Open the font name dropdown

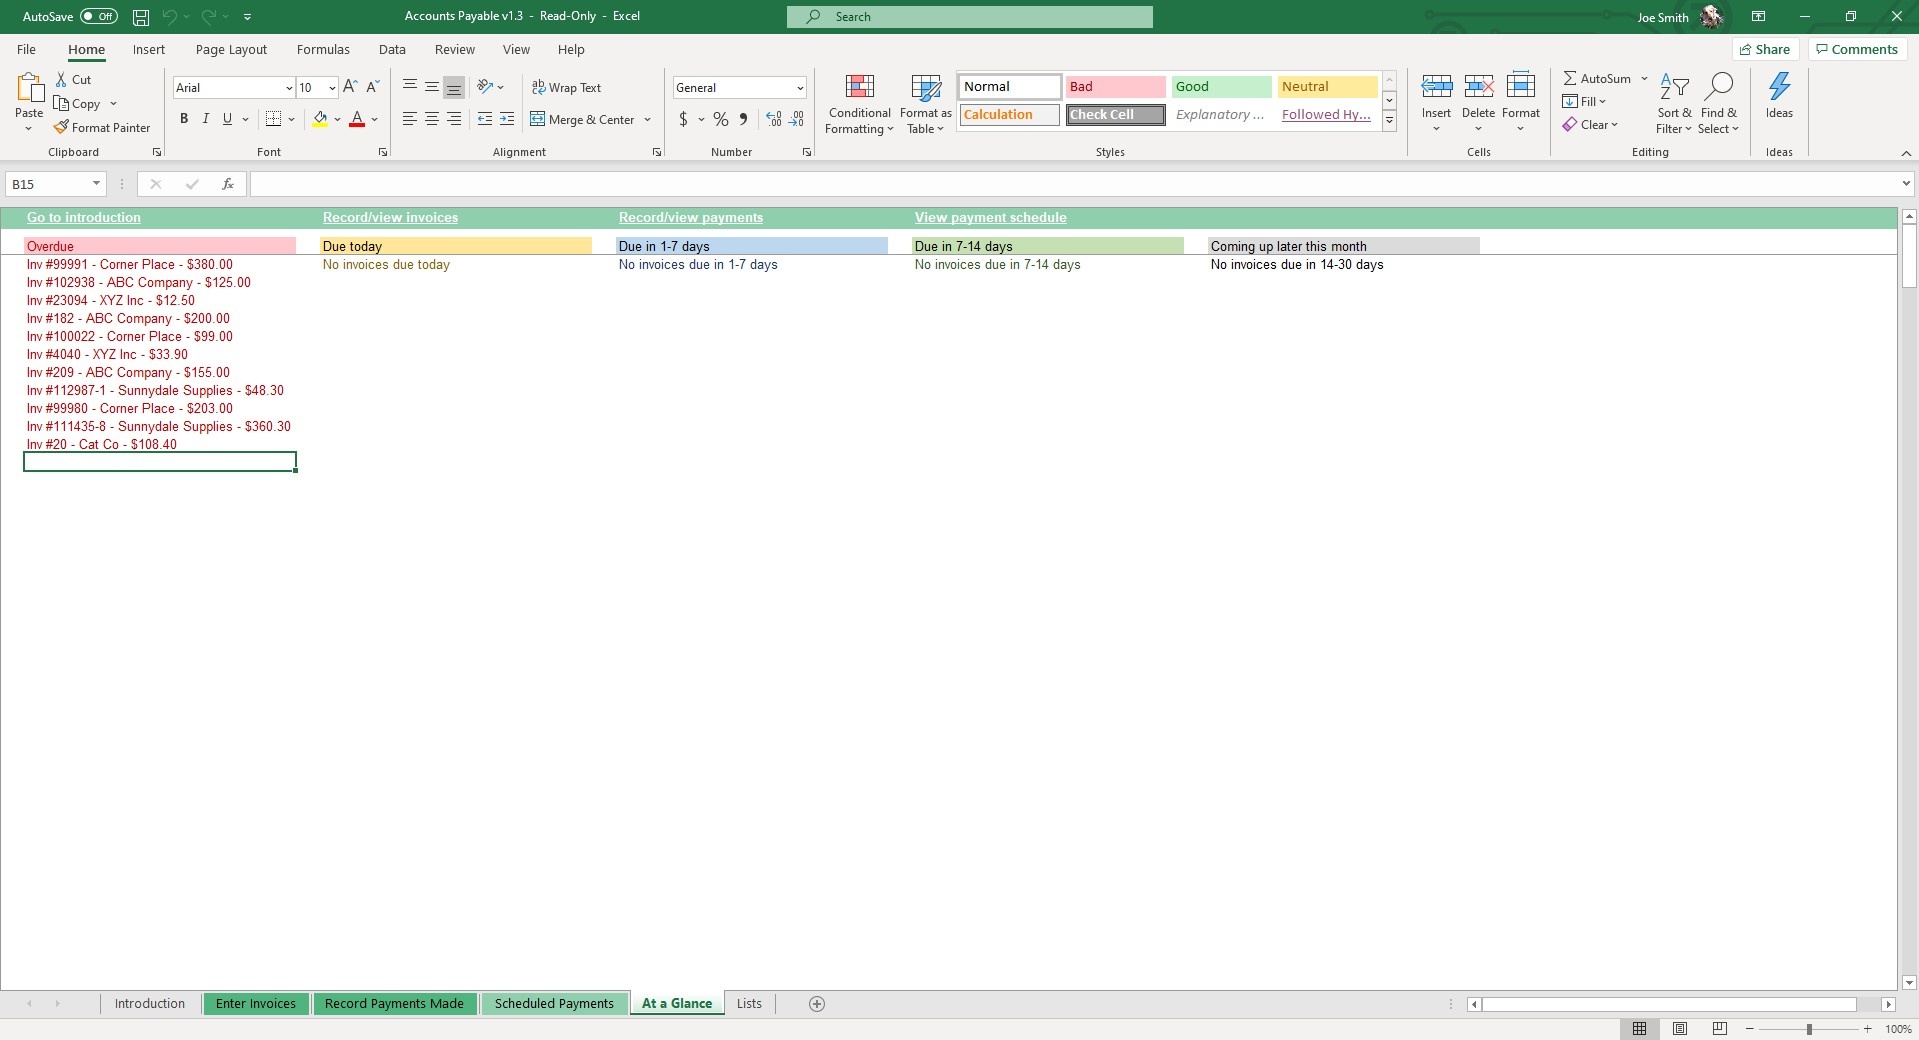(x=289, y=88)
